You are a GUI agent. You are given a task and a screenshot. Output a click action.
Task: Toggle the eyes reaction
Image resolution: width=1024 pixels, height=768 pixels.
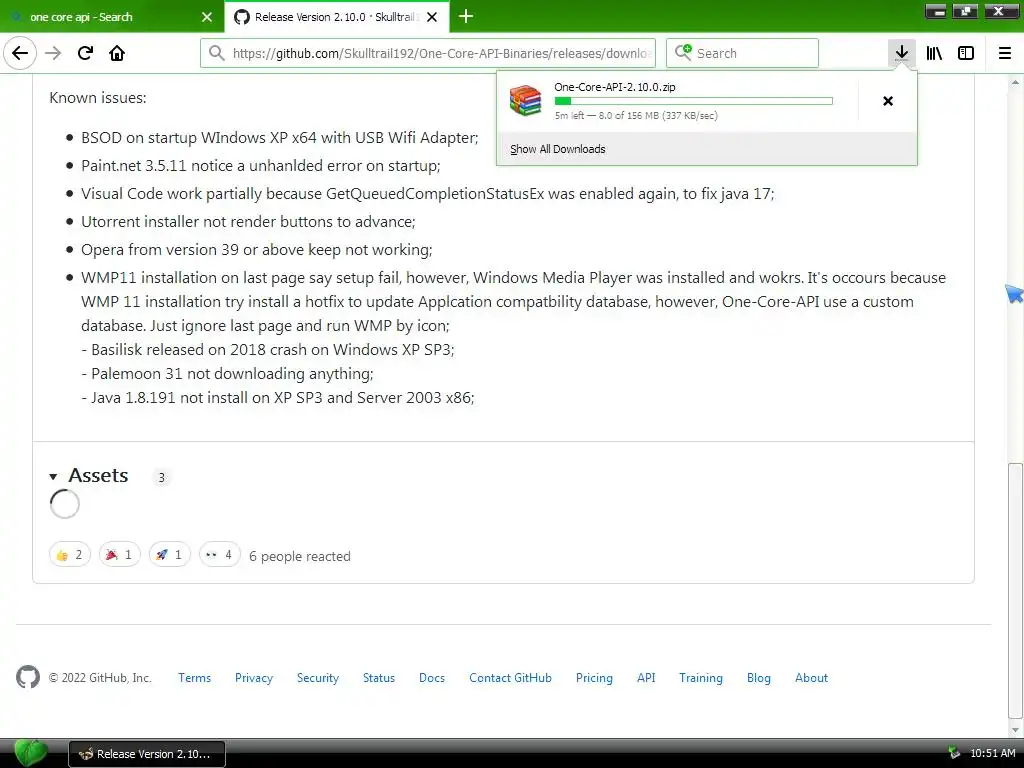(219, 555)
